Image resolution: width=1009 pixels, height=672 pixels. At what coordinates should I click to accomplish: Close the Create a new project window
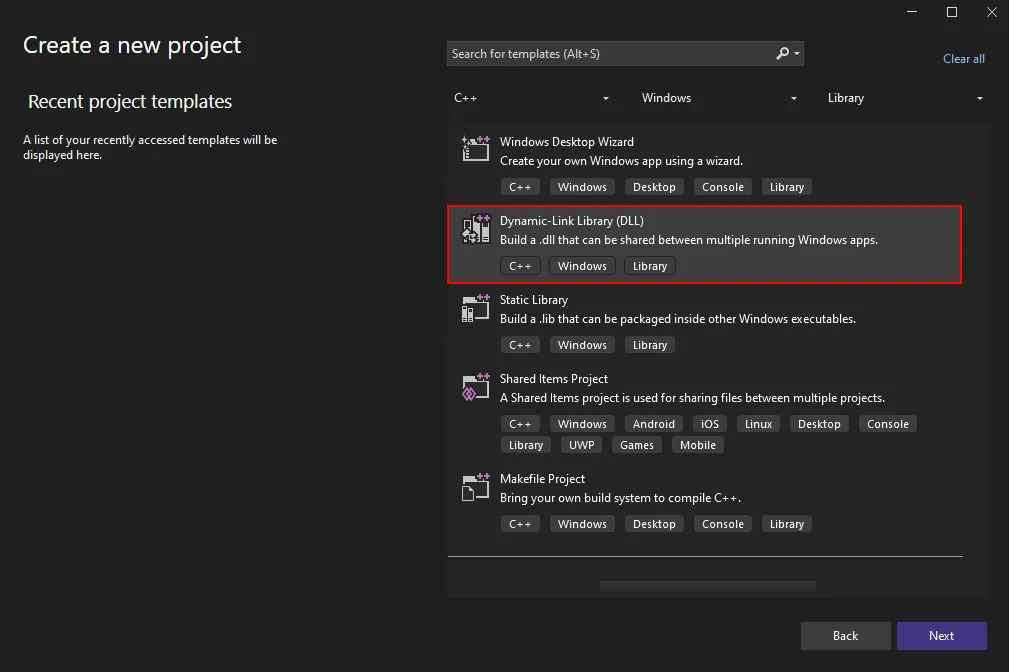pyautogui.click(x=992, y=12)
